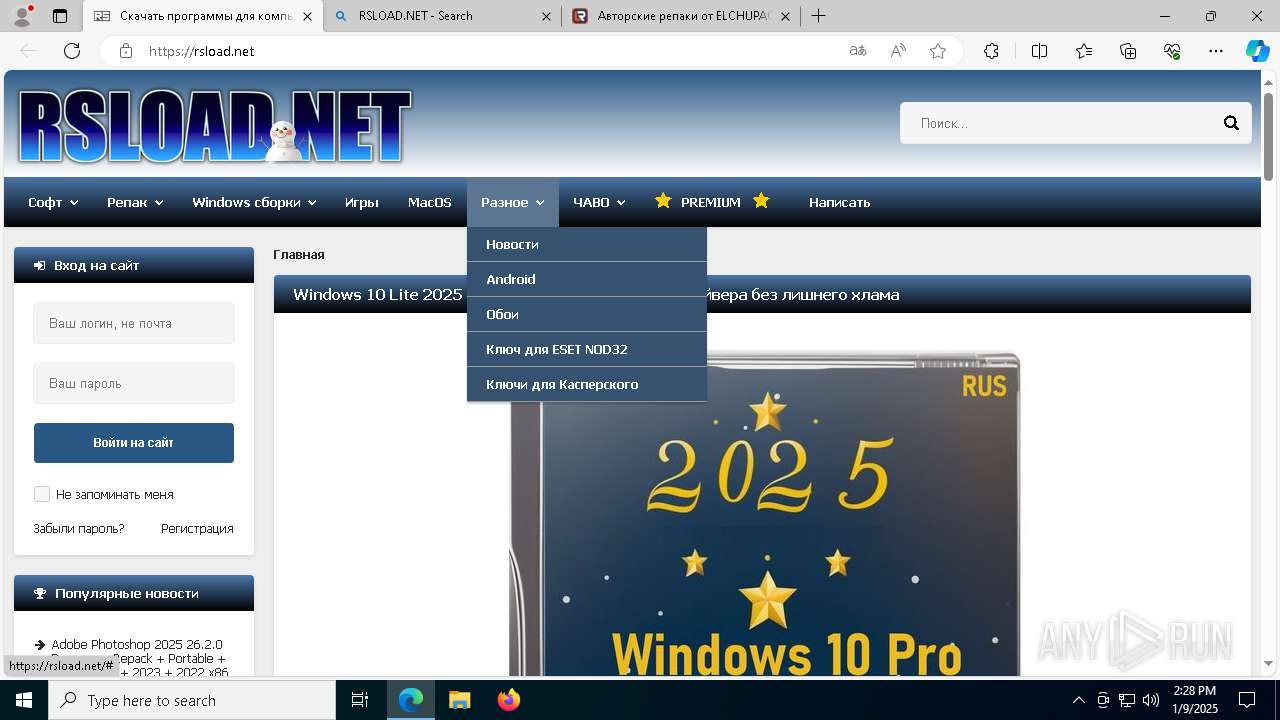
Task: Click the login field 'Ваш логин, не почта'
Action: click(x=134, y=323)
